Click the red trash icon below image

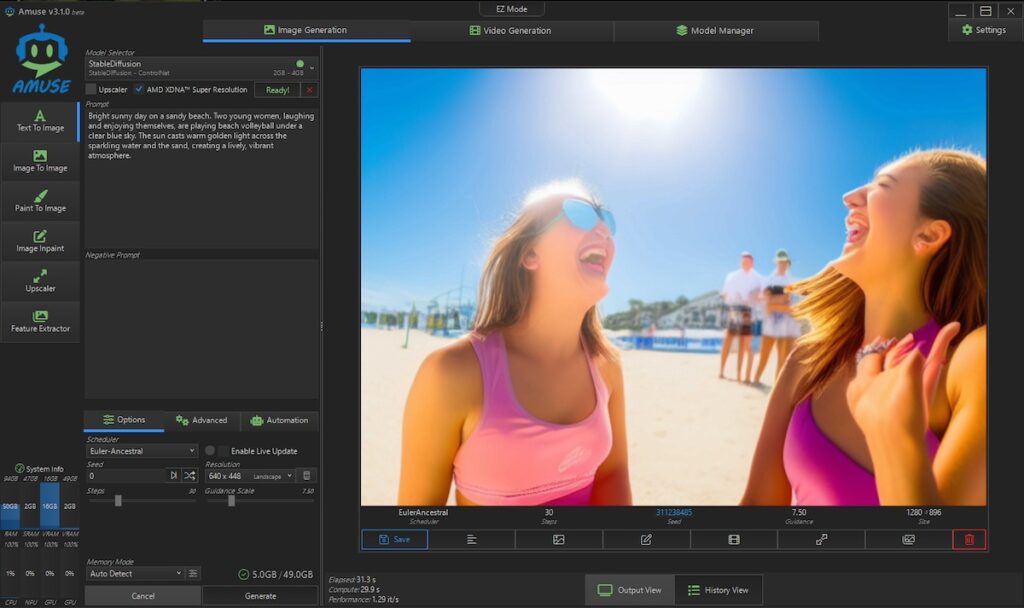(x=968, y=540)
